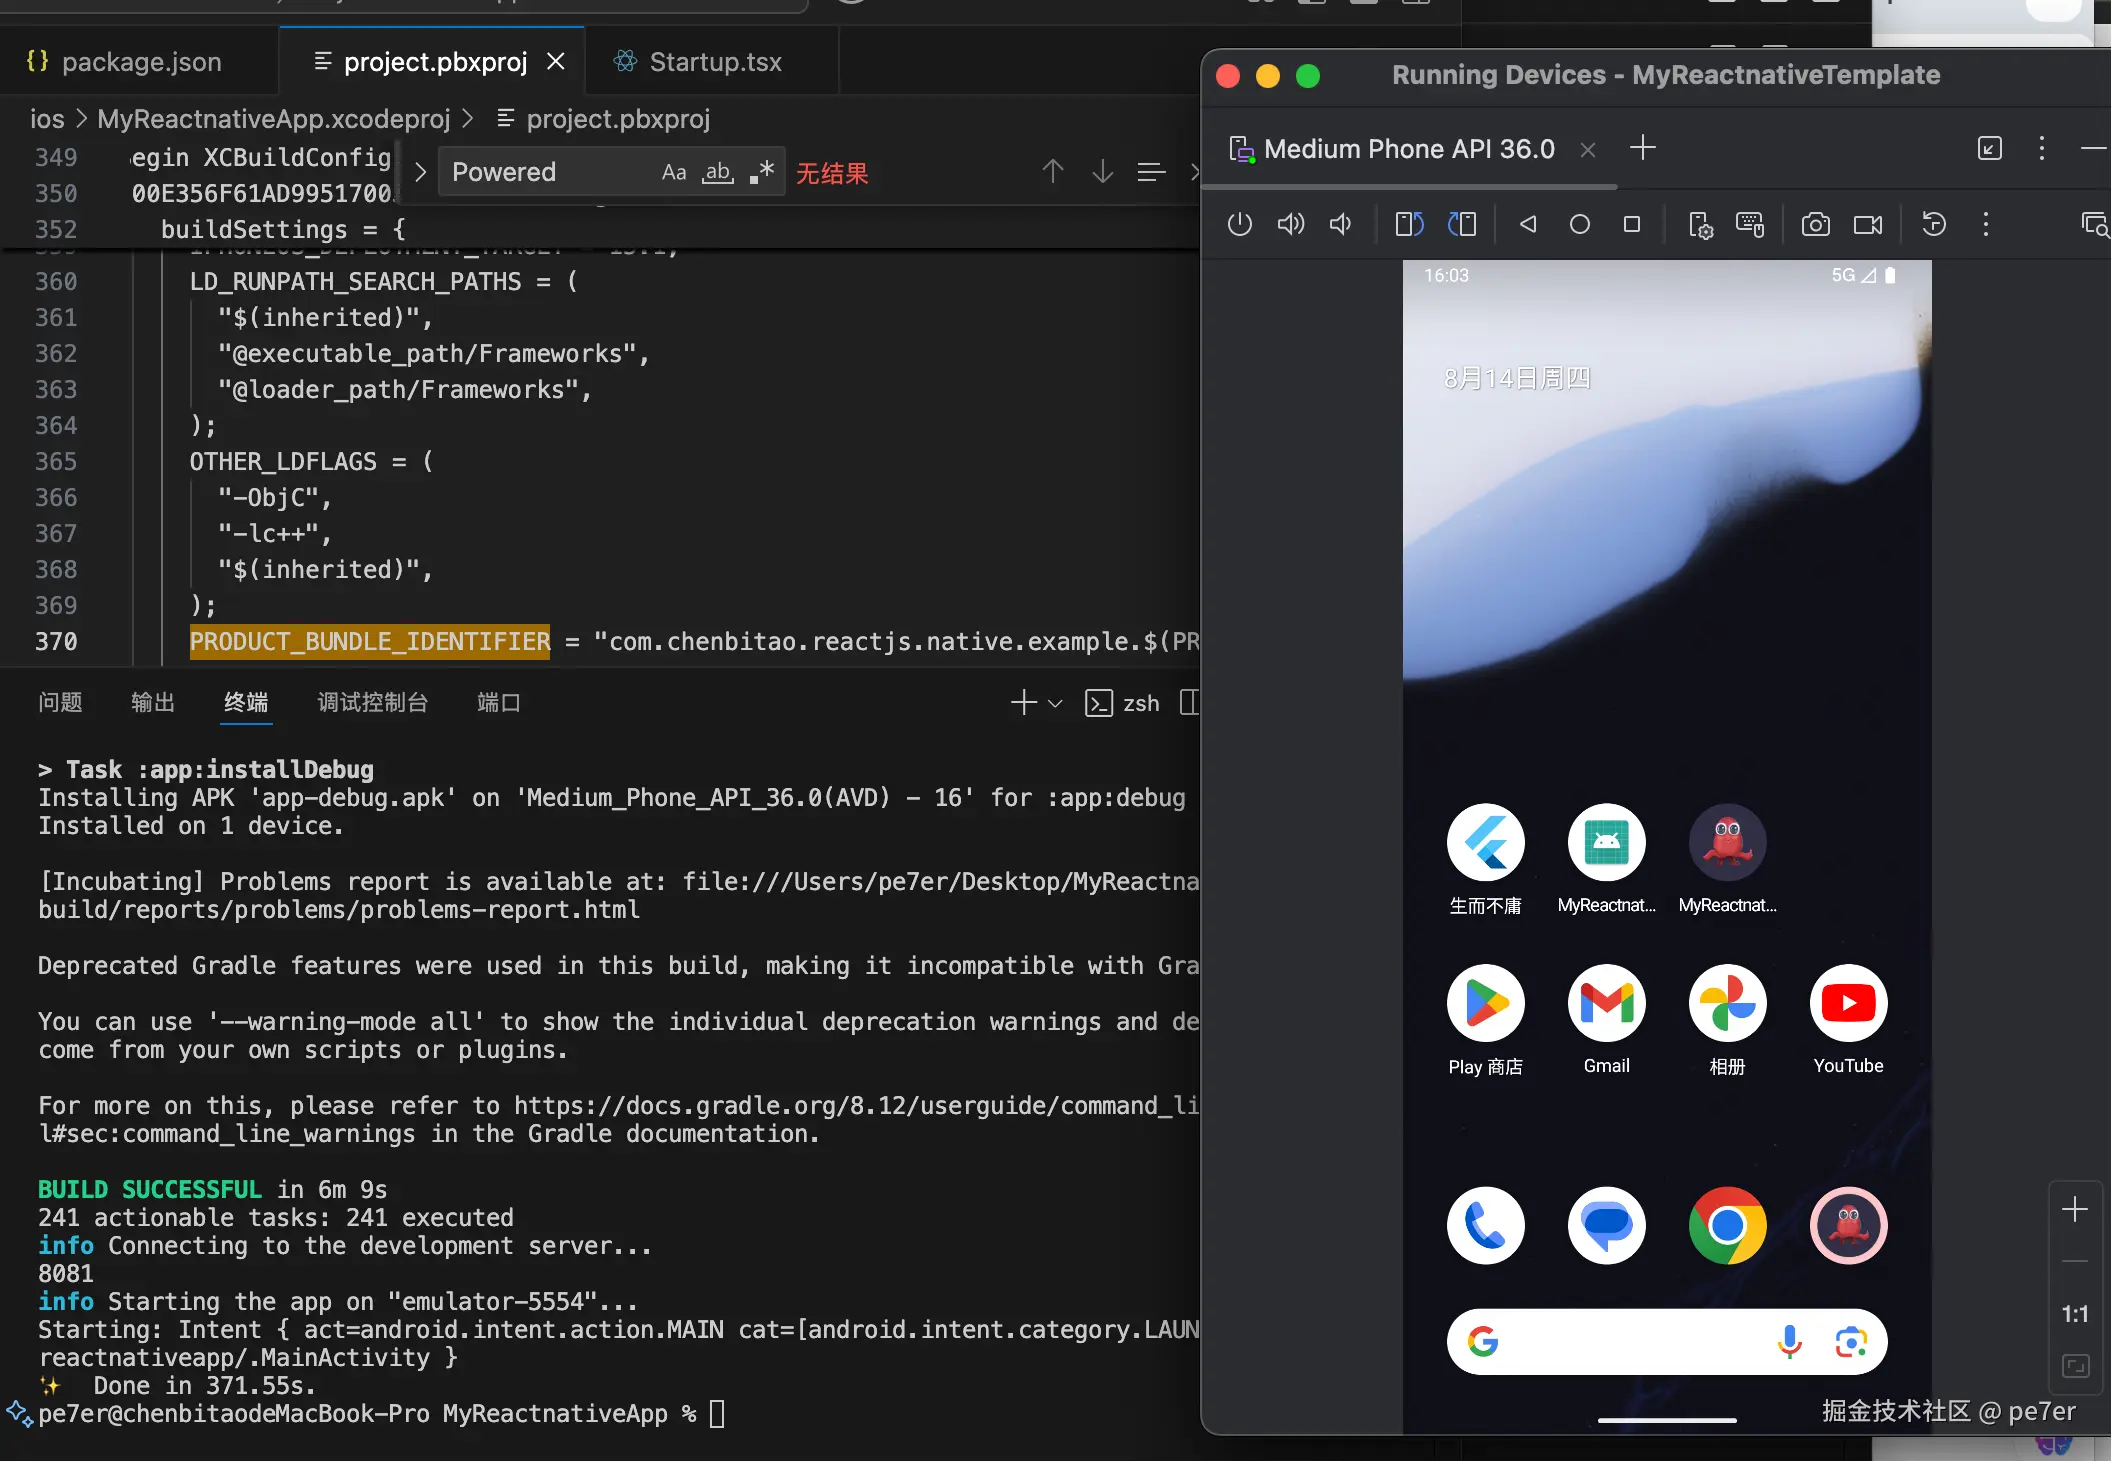Open the 调试控制台 panel tab

pyautogui.click(x=372, y=703)
